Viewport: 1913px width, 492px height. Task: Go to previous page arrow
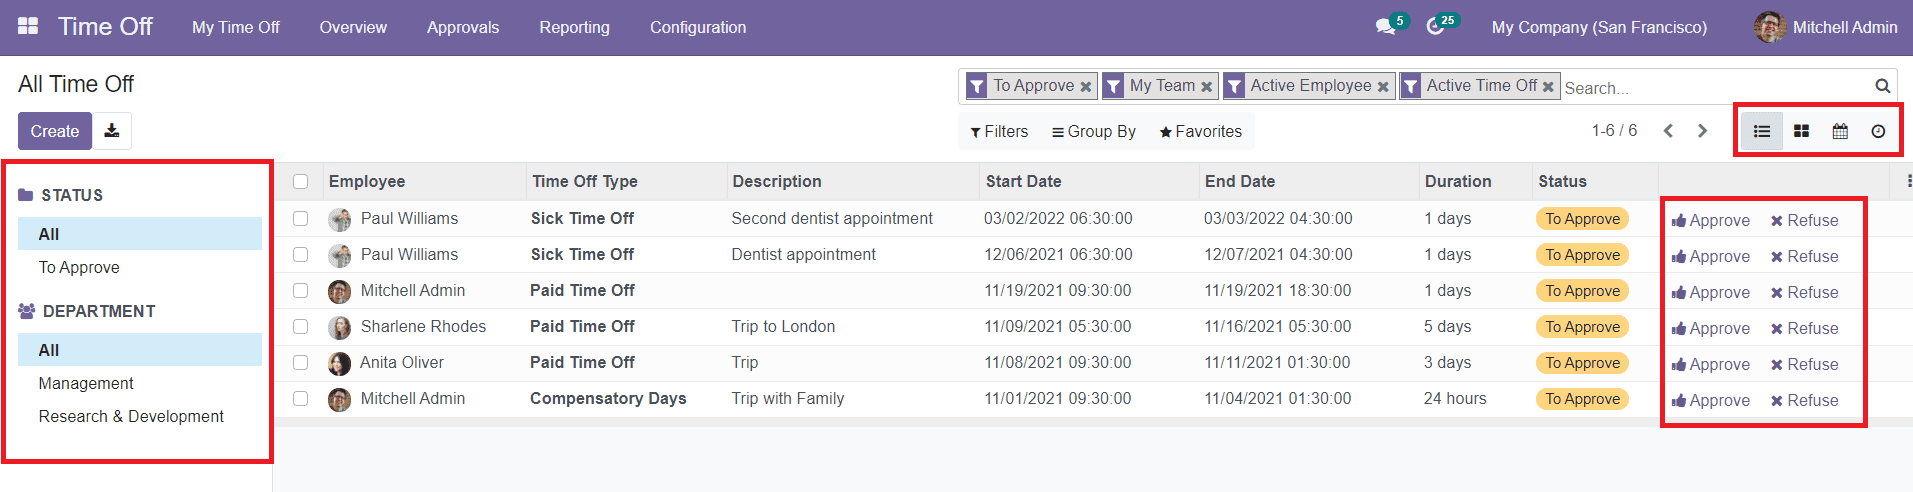point(1668,131)
